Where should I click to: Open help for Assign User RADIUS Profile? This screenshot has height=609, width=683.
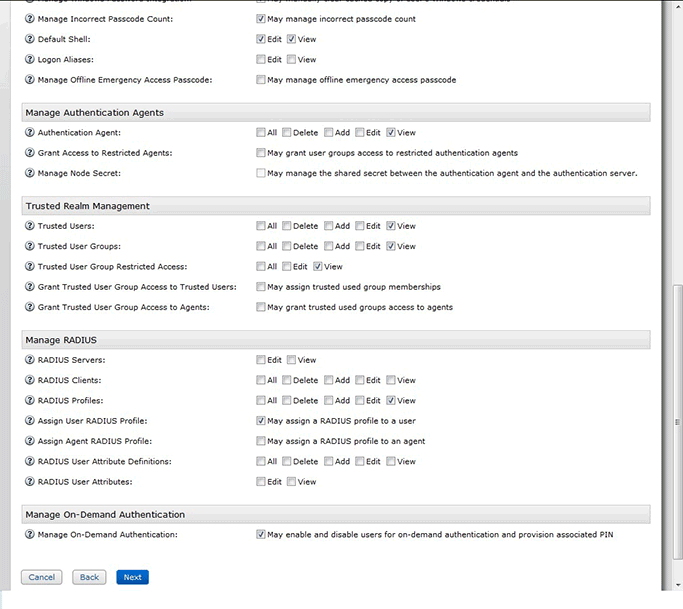(x=30, y=421)
